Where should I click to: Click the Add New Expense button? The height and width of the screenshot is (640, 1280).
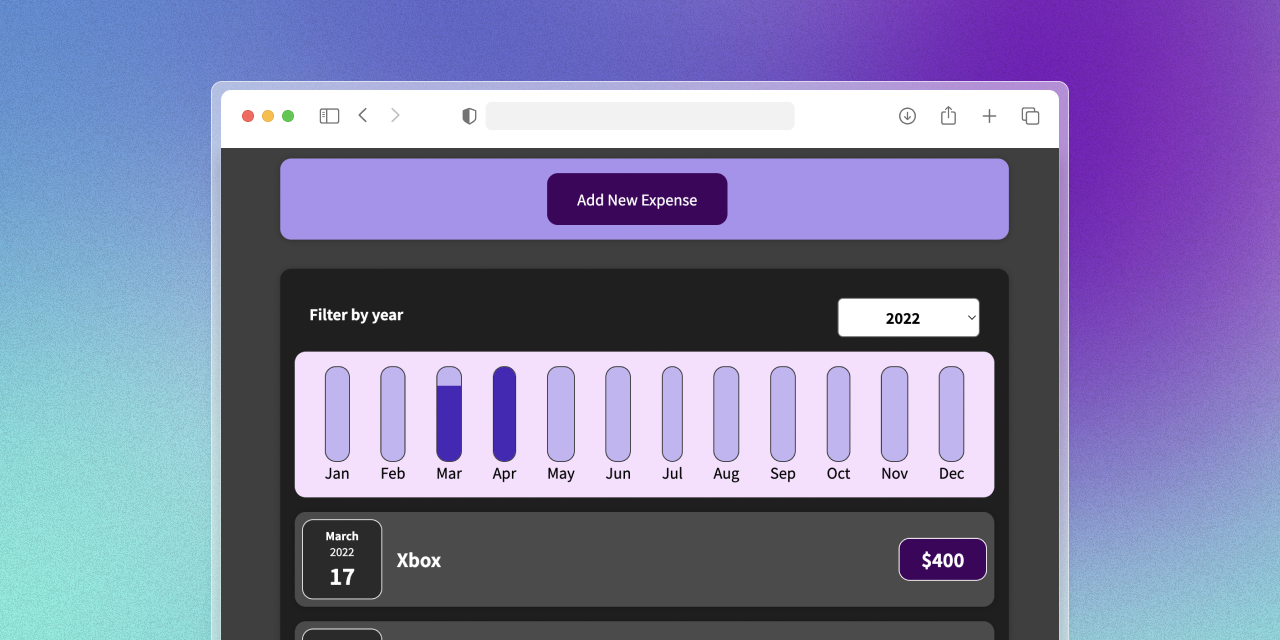[x=637, y=199]
